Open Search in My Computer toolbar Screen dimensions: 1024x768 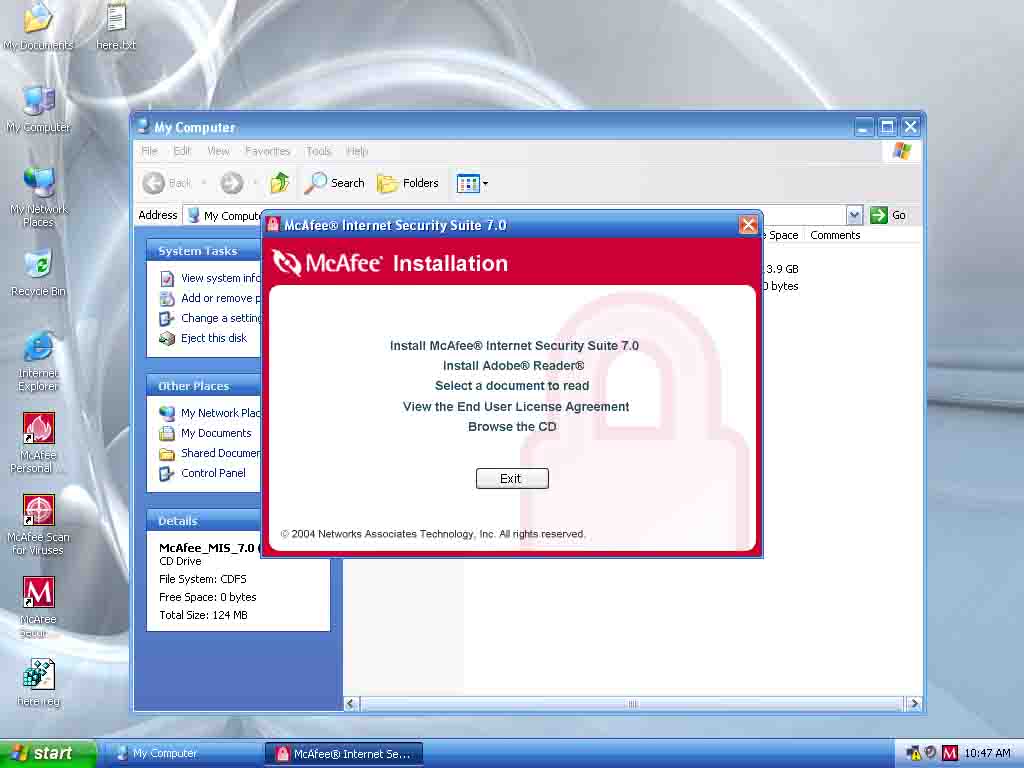(x=334, y=184)
